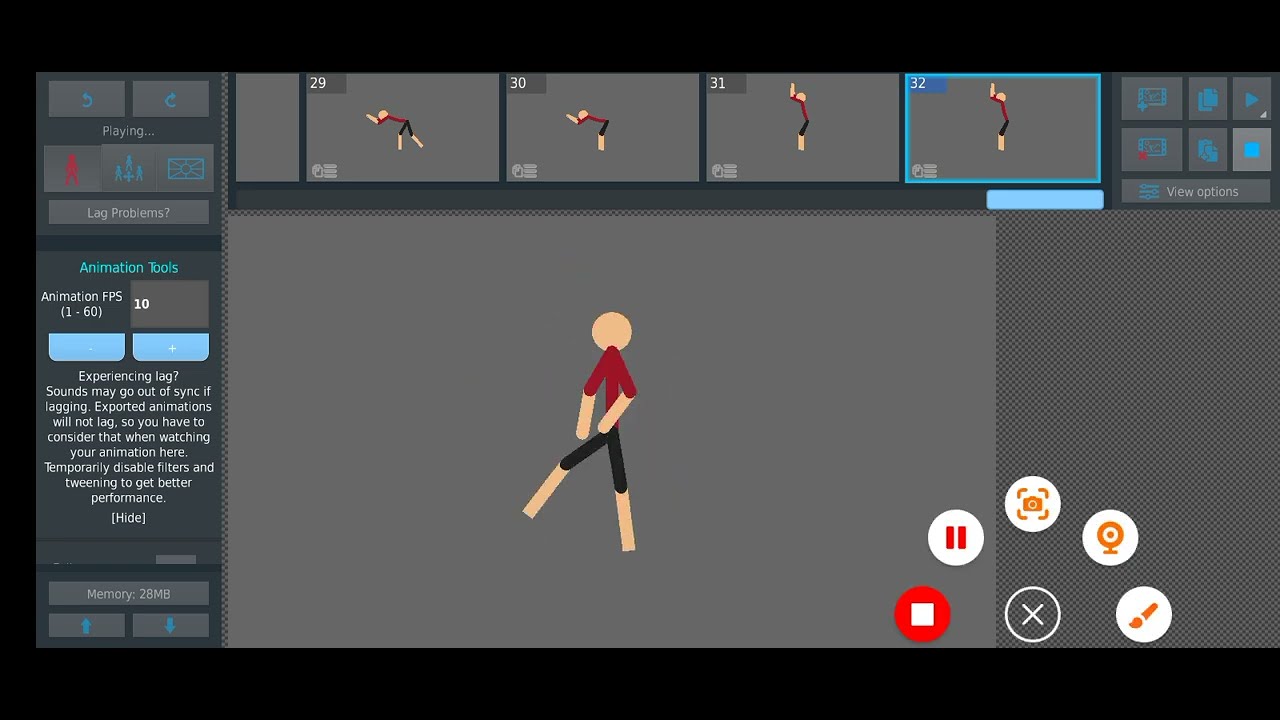Click the [Hide] link under lag notice
The height and width of the screenshot is (720, 1280).
[128, 518]
